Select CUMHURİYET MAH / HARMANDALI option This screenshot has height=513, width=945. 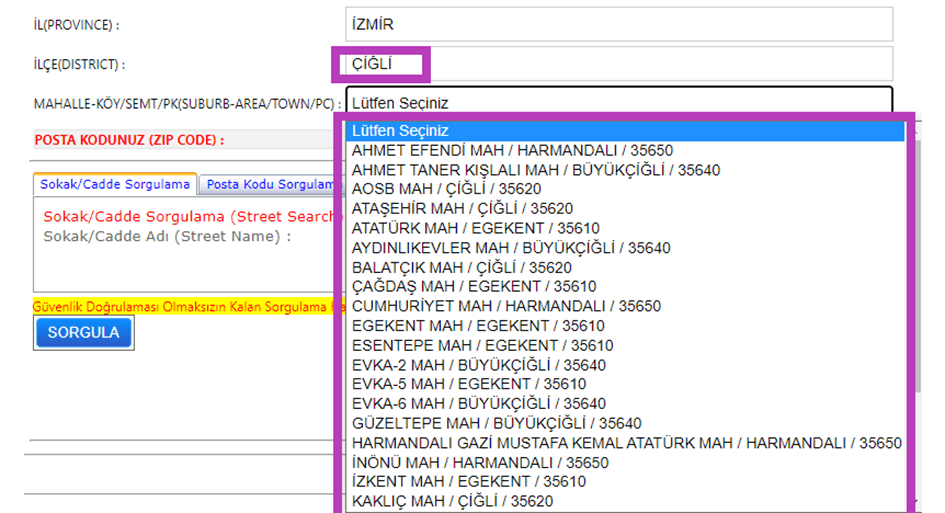pyautogui.click(x=506, y=306)
